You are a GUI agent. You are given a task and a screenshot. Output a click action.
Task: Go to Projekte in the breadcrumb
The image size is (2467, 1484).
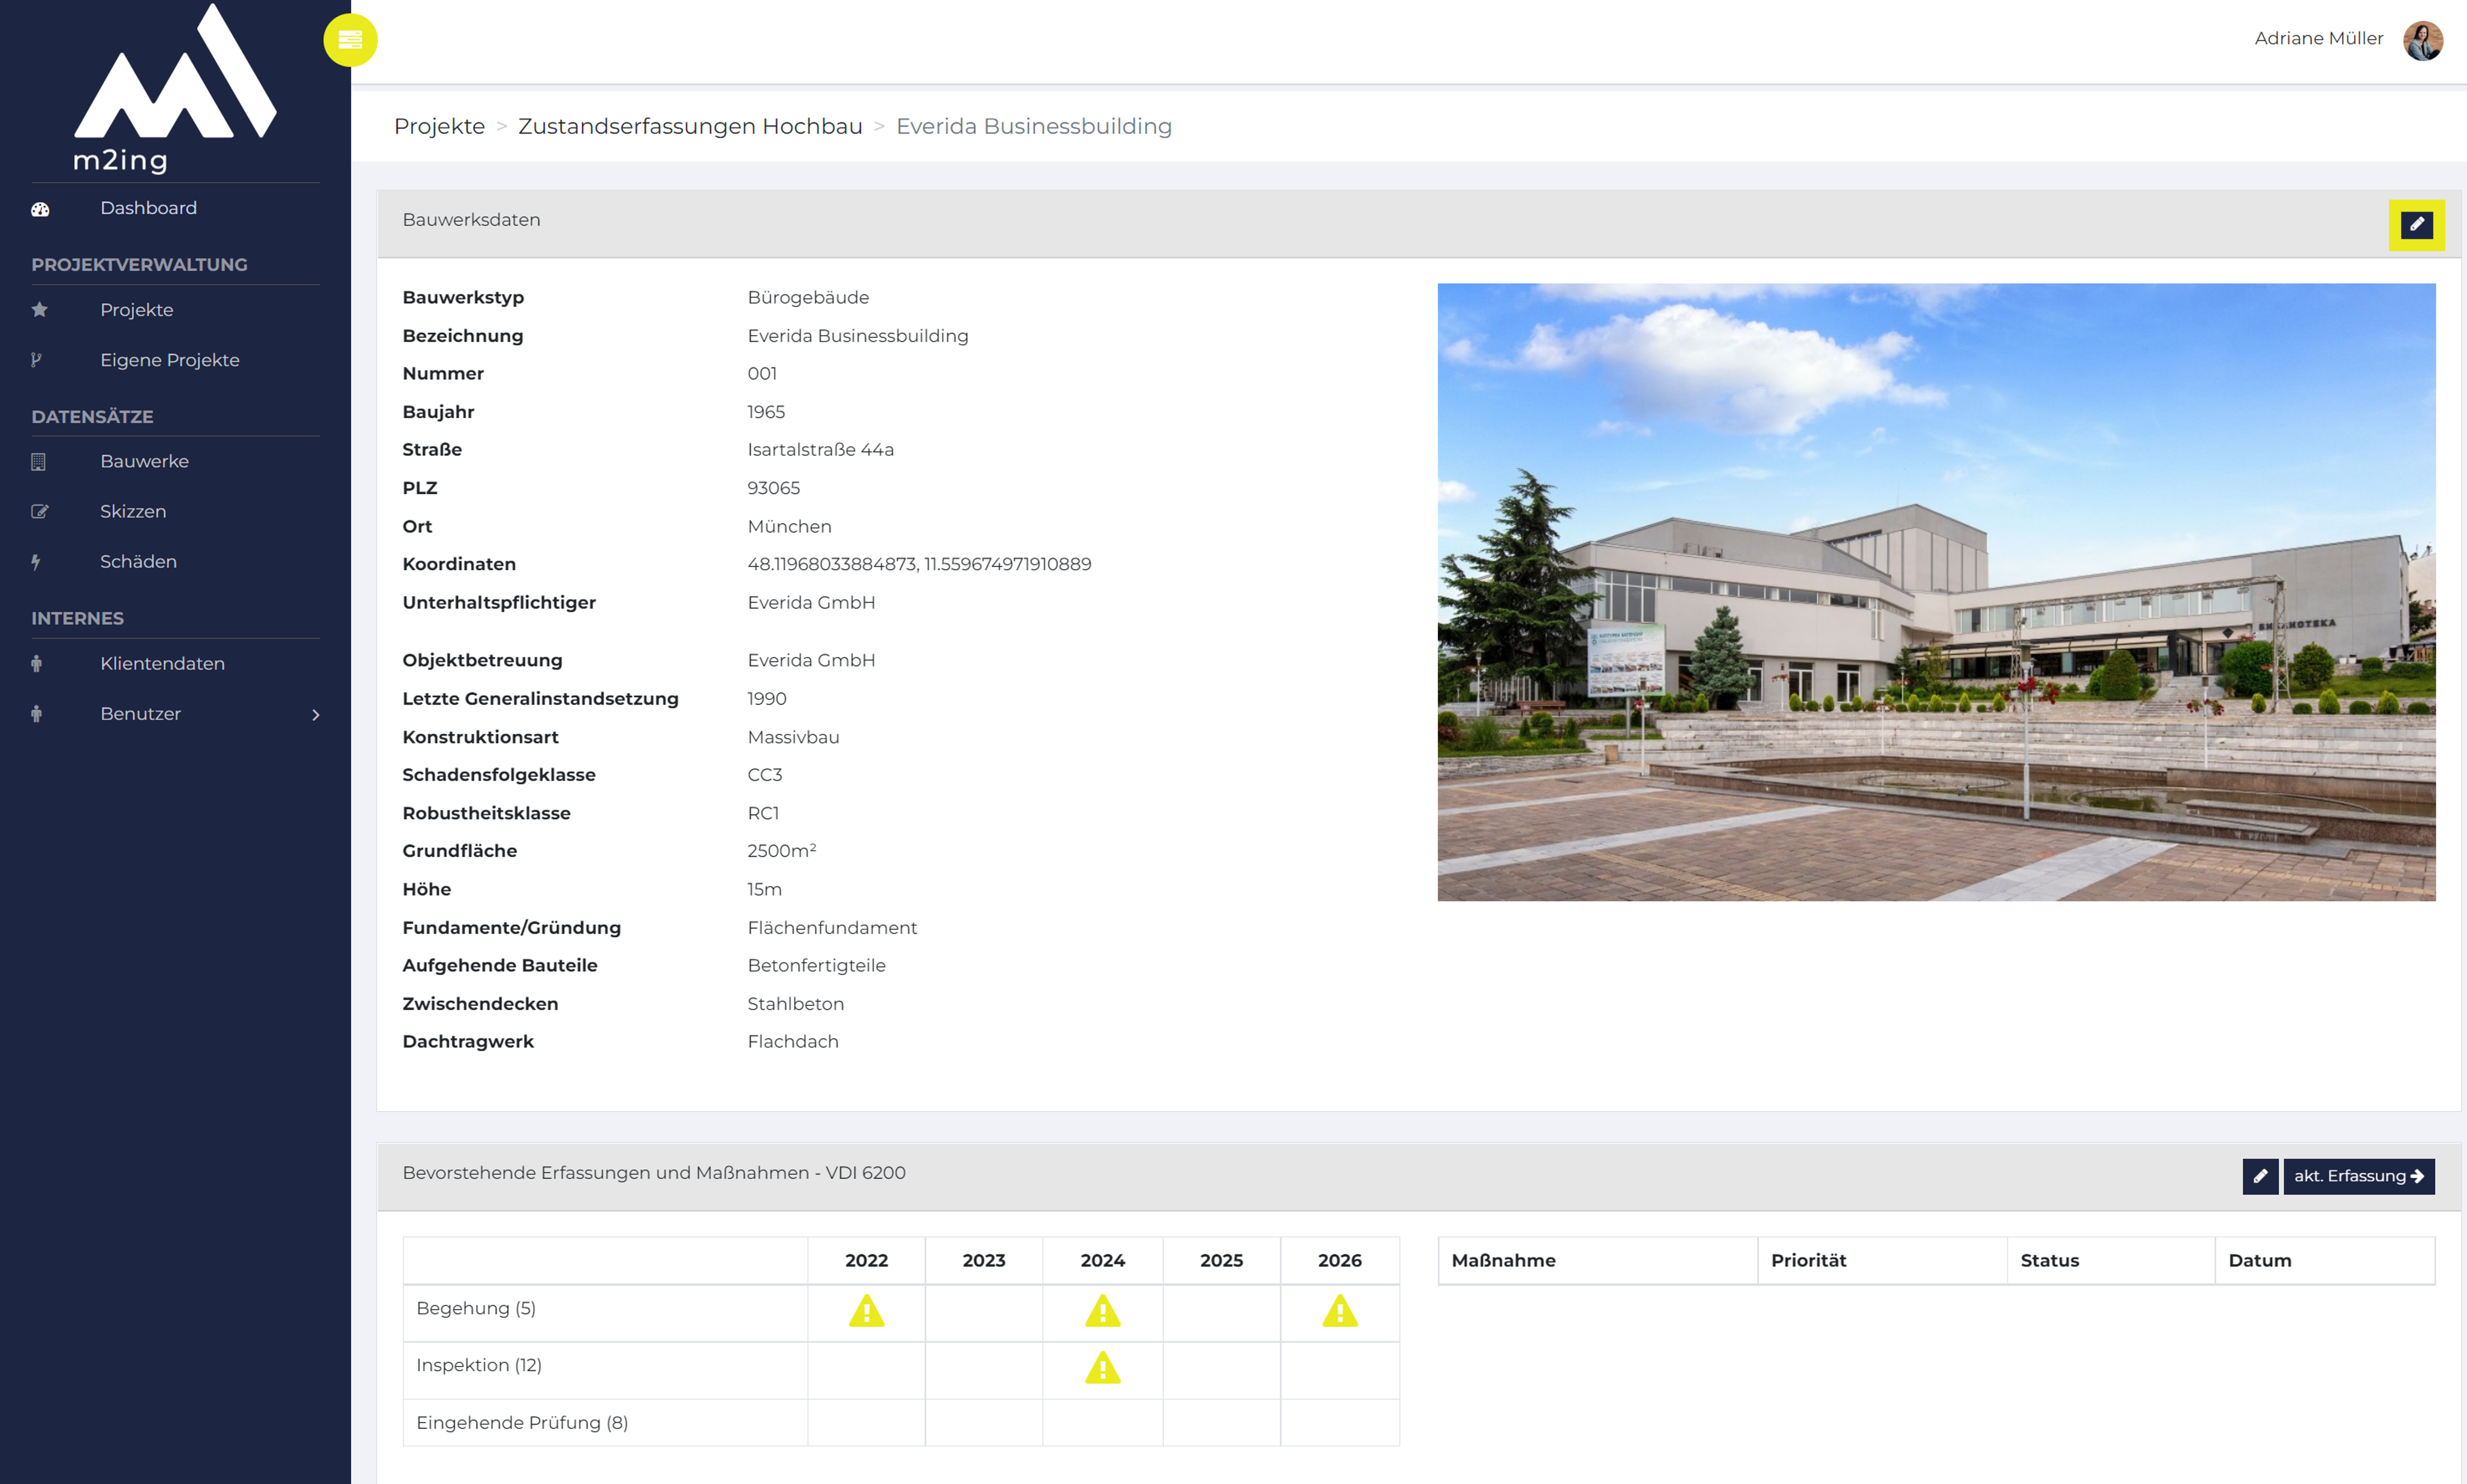[439, 126]
